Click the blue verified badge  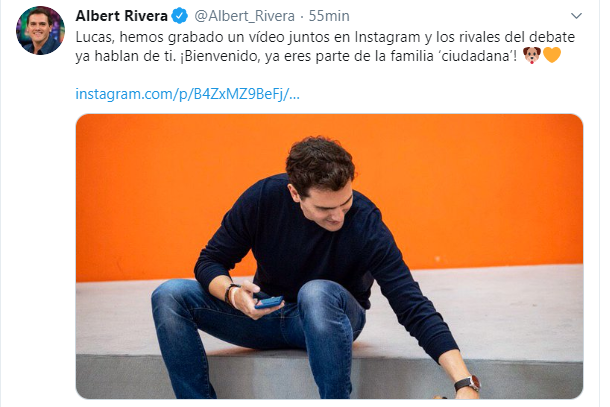[x=179, y=16]
